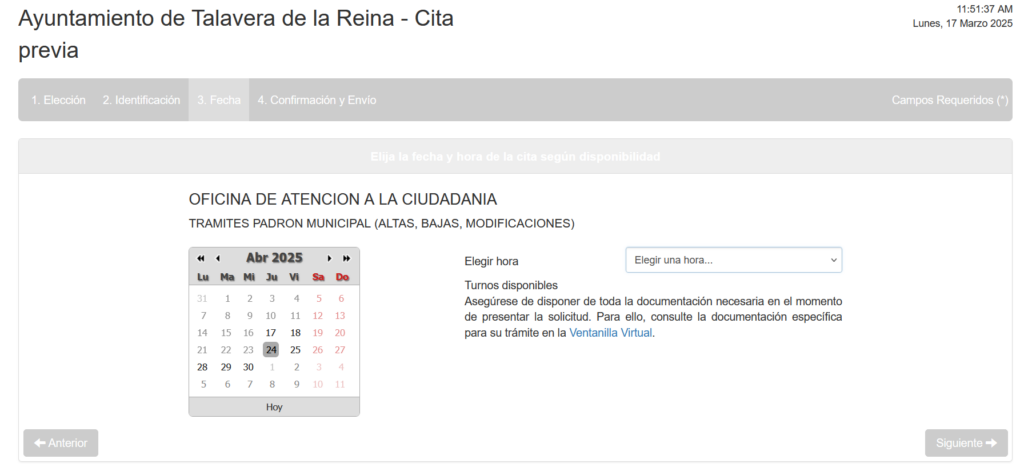
Task: Advance calendar to next month
Action: [x=330, y=258]
